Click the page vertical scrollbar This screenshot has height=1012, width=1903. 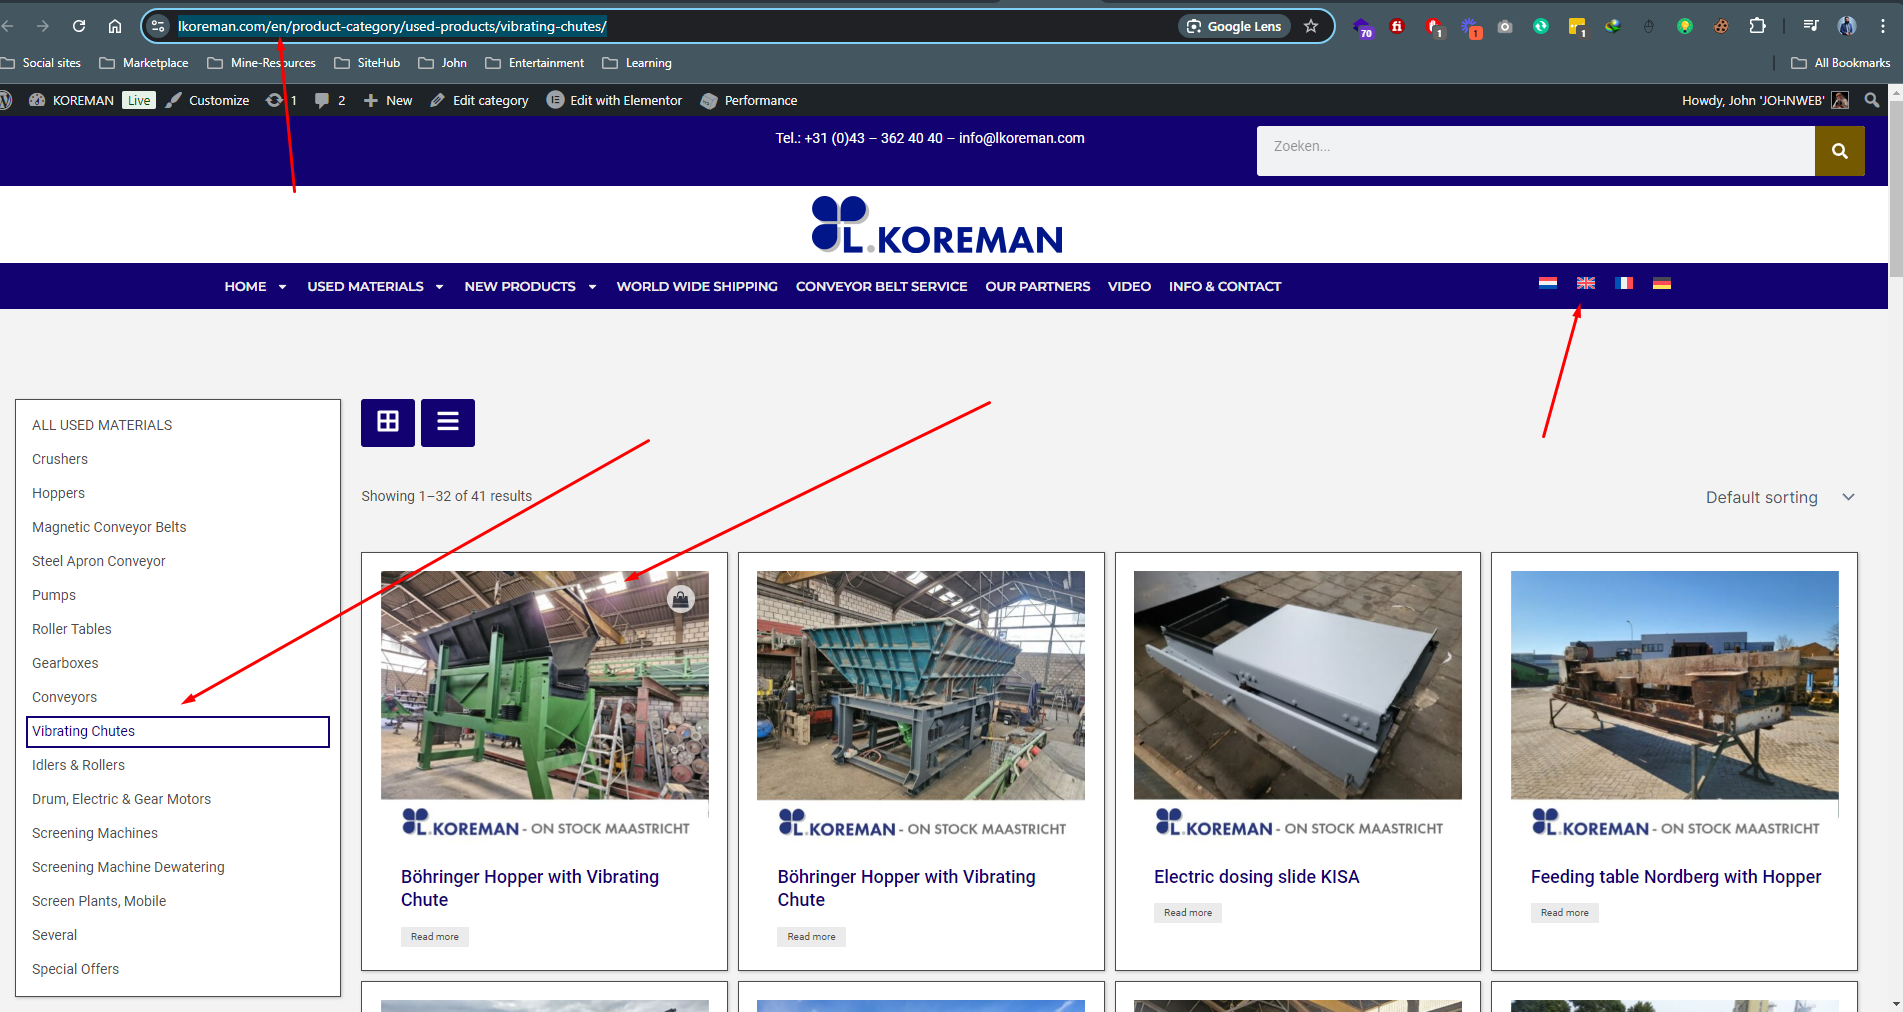(x=1895, y=190)
